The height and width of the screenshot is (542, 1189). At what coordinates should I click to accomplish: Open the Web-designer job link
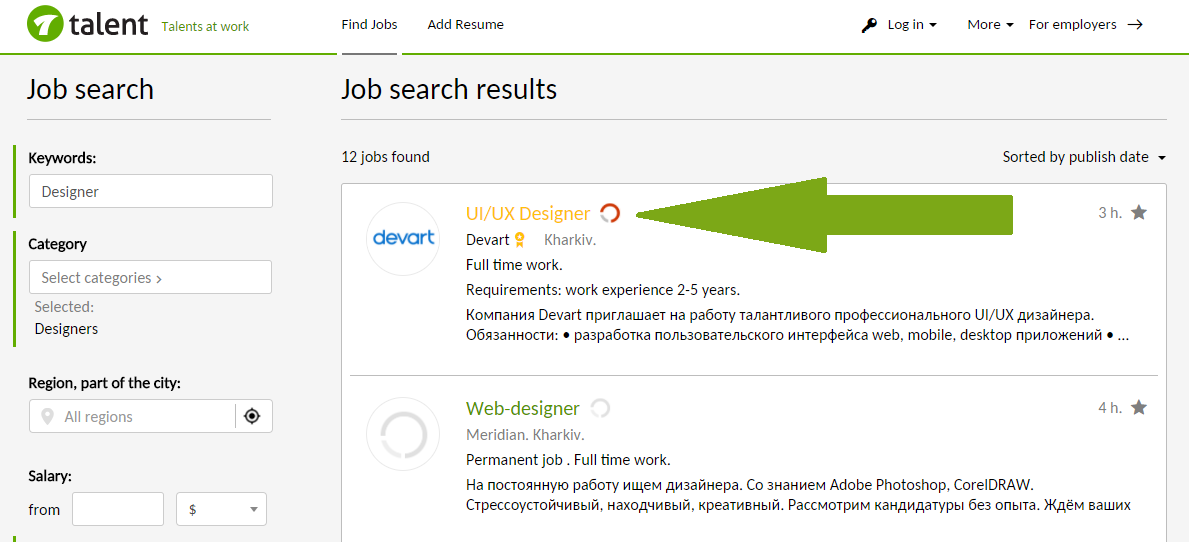(522, 409)
